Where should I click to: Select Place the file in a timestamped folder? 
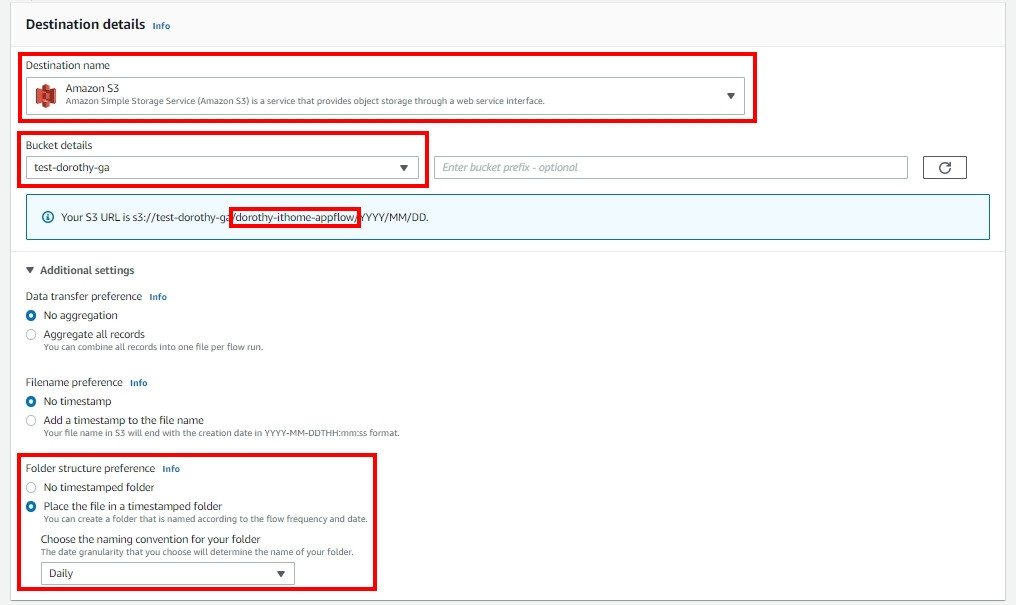tap(31, 507)
